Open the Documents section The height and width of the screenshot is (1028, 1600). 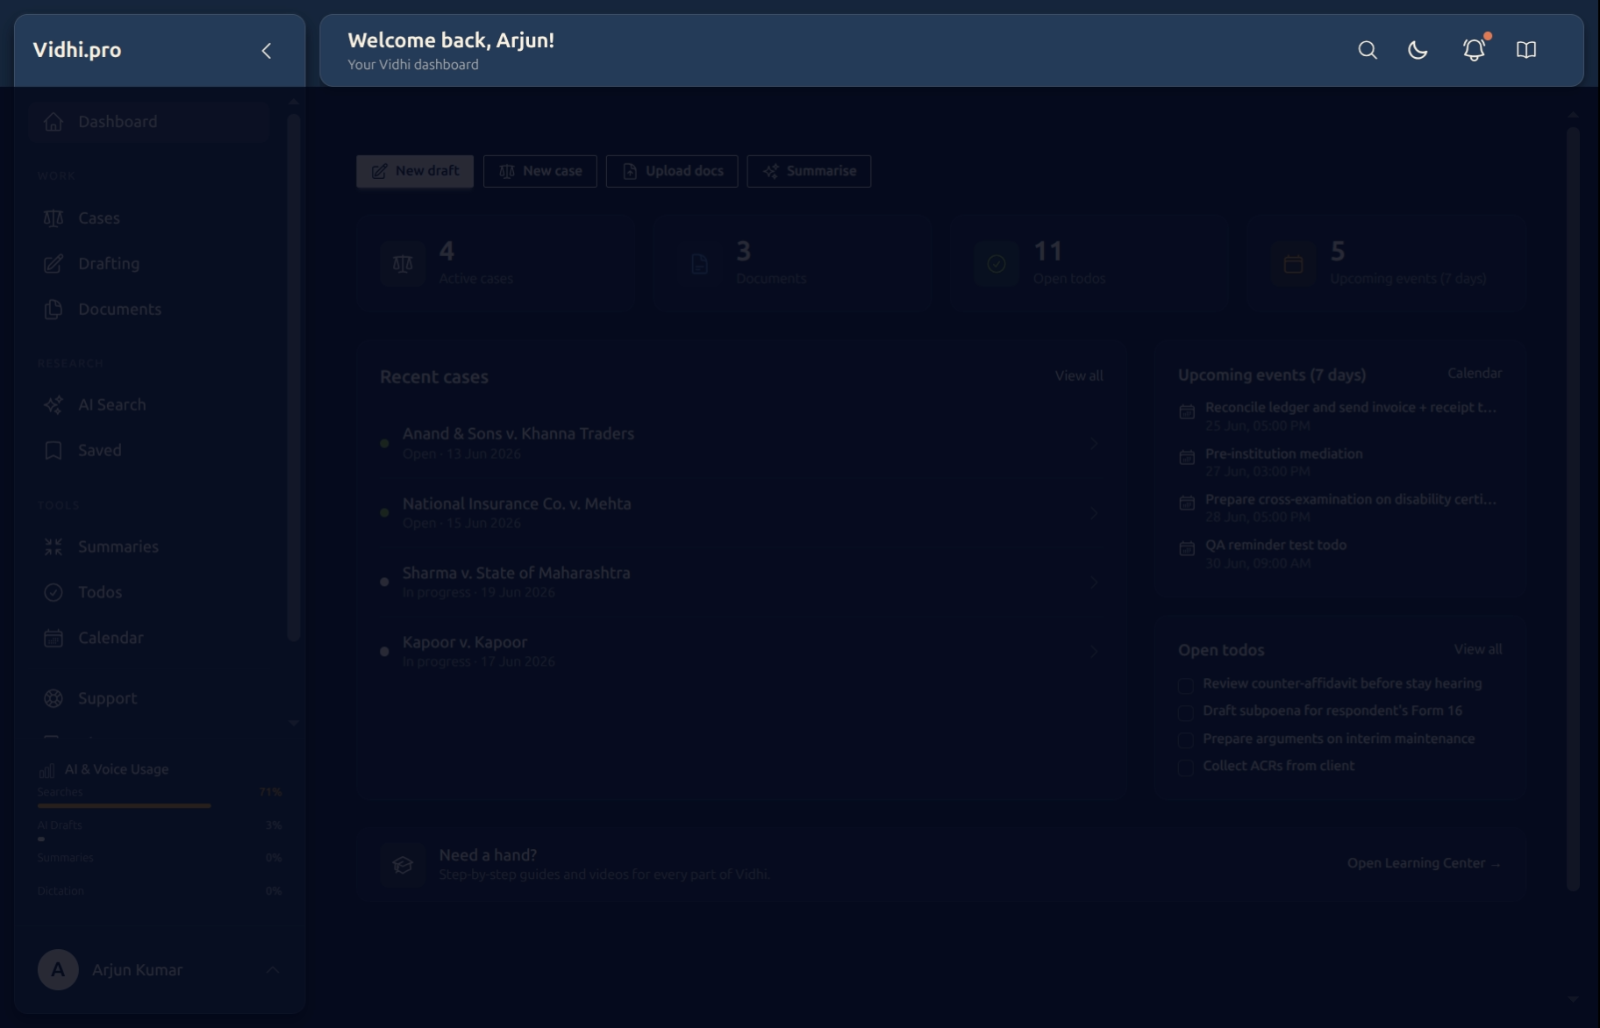tap(149, 310)
